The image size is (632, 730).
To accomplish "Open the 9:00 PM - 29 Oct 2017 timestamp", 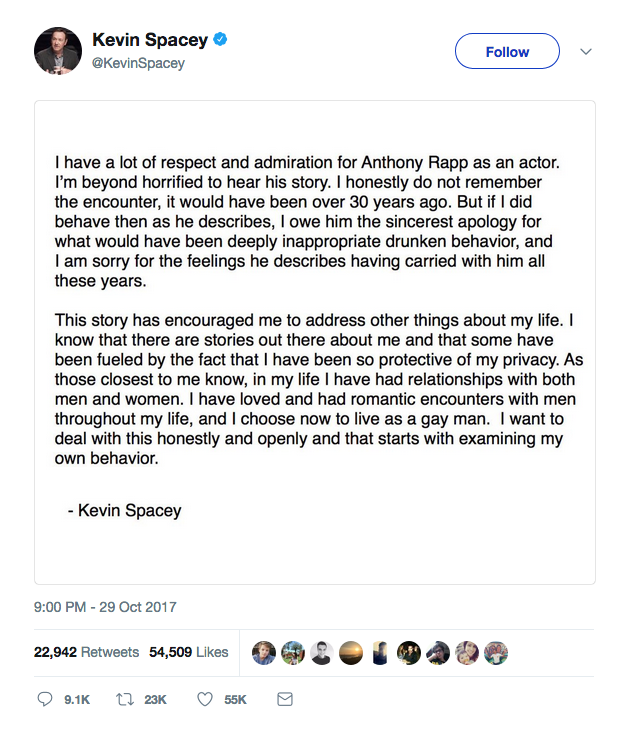I will click(x=105, y=607).
